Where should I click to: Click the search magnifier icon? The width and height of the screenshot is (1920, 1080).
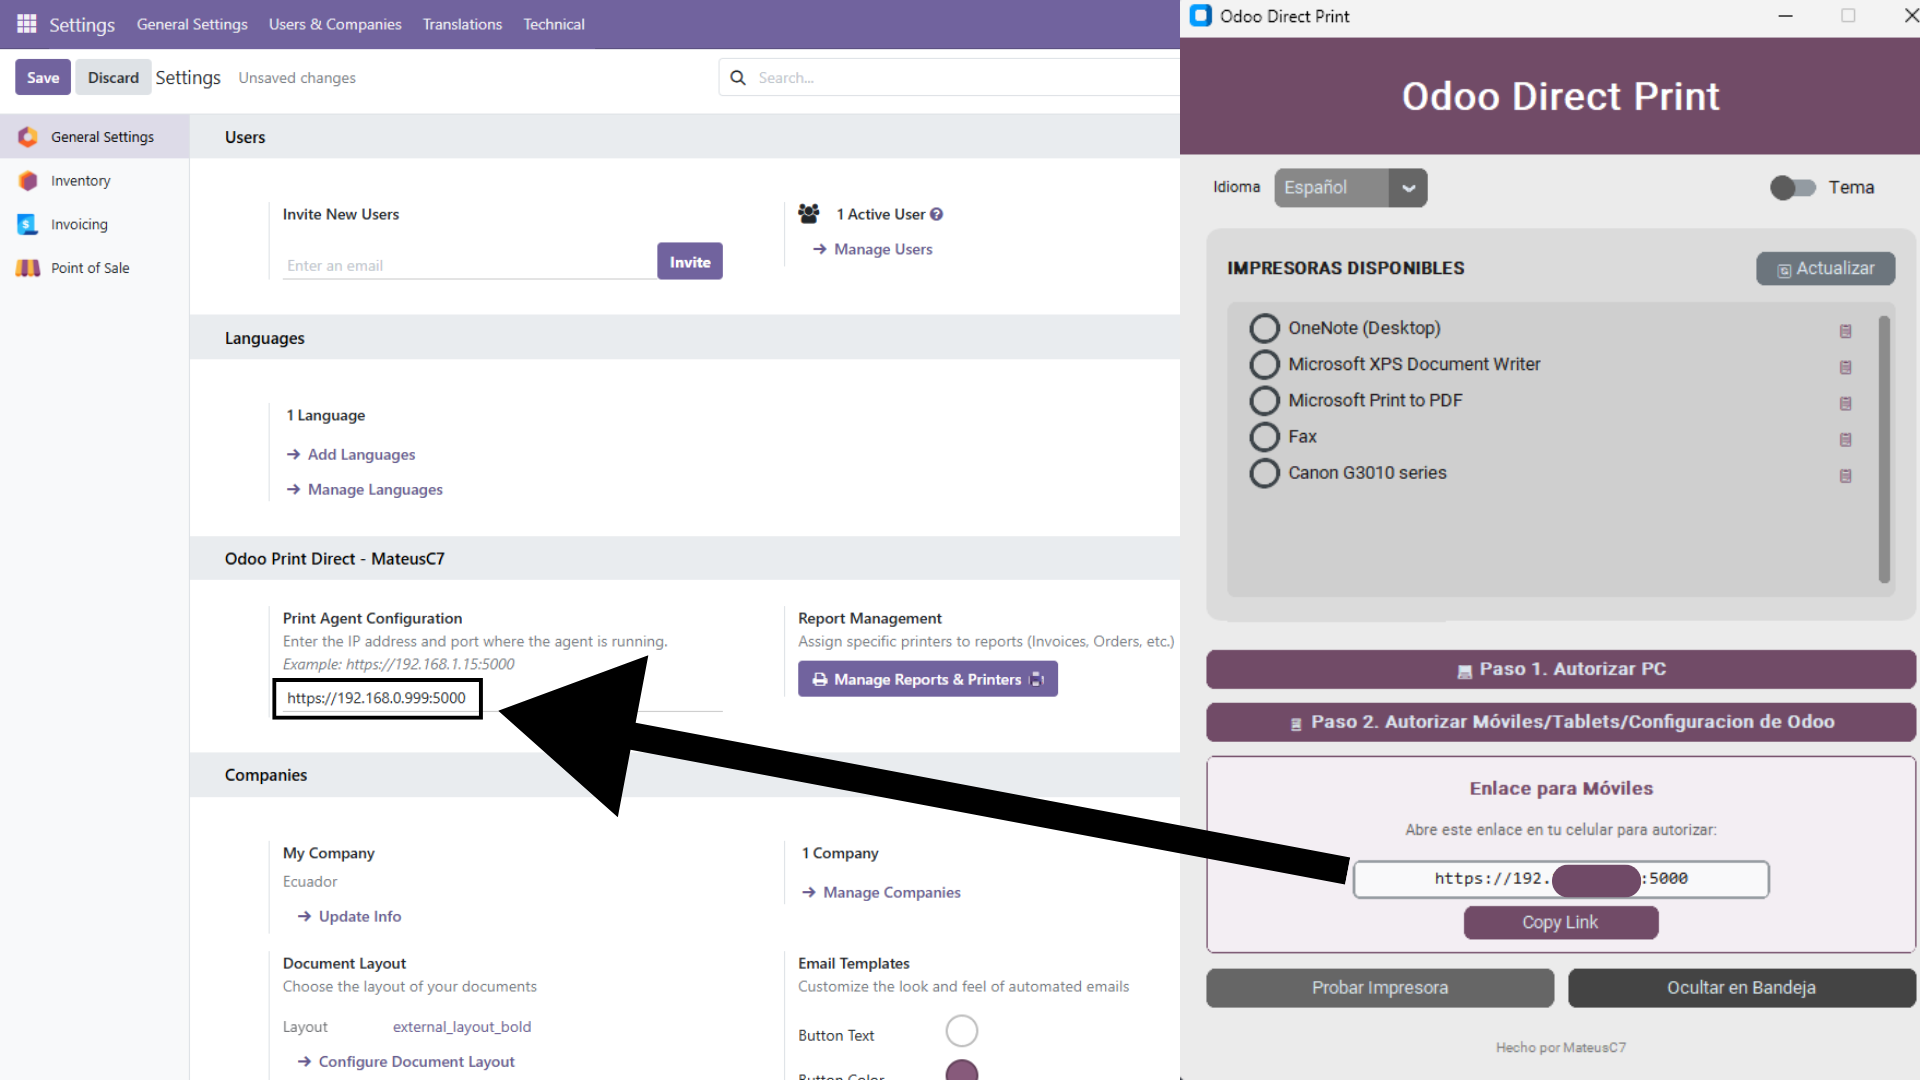click(x=738, y=77)
